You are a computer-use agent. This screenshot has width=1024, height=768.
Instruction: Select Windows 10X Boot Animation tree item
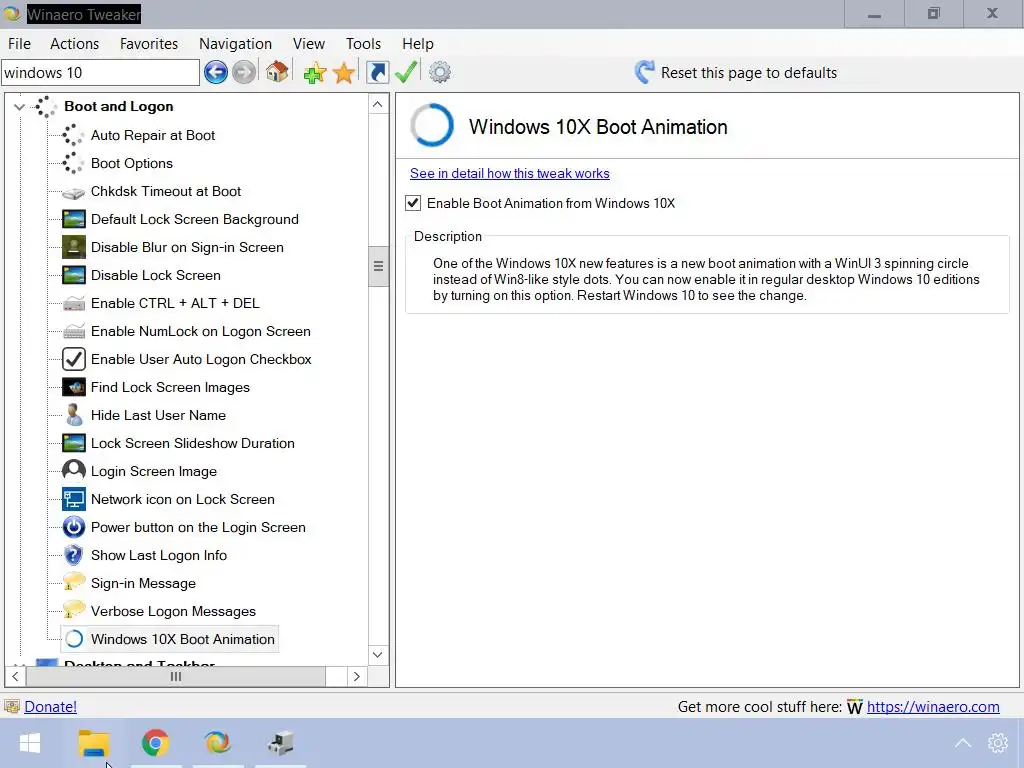click(x=182, y=639)
